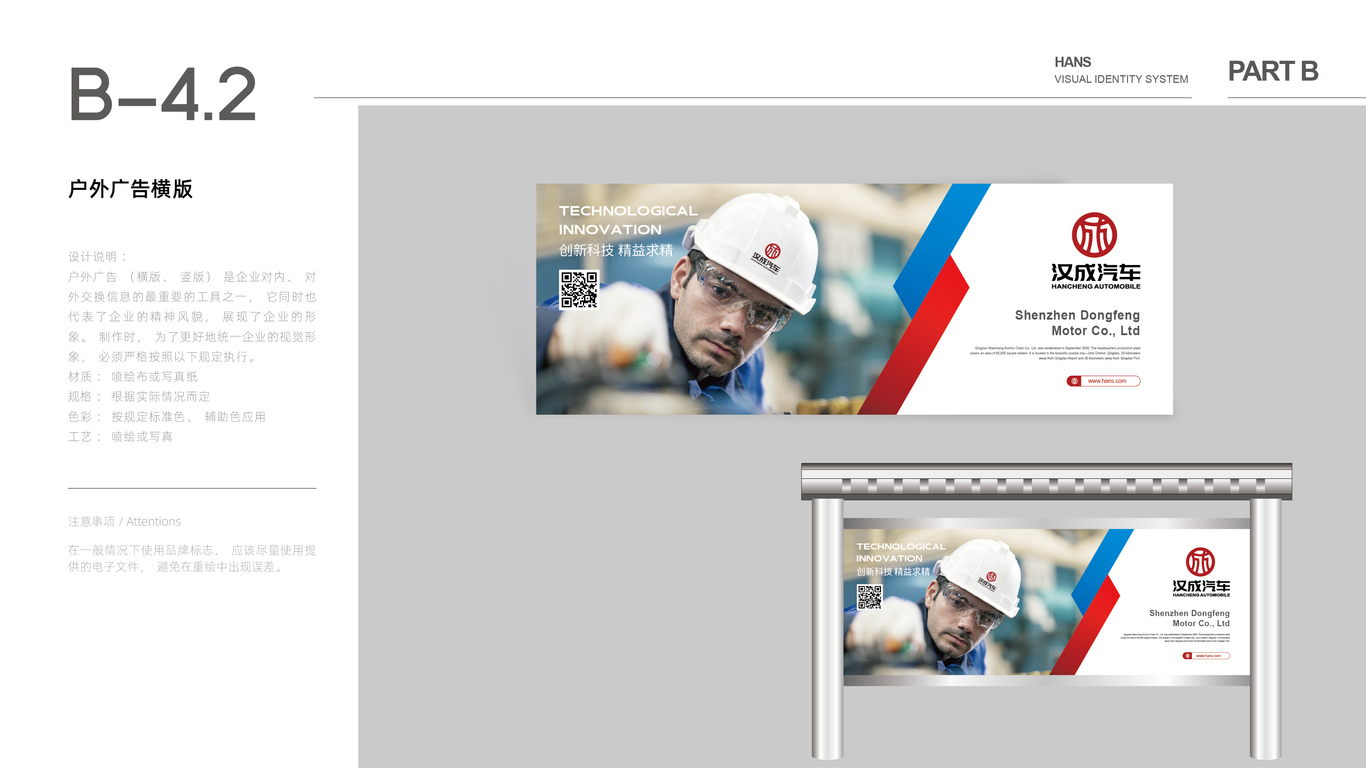1366x768 pixels.
Task: Click the "PART B" label
Action: 1273,71
